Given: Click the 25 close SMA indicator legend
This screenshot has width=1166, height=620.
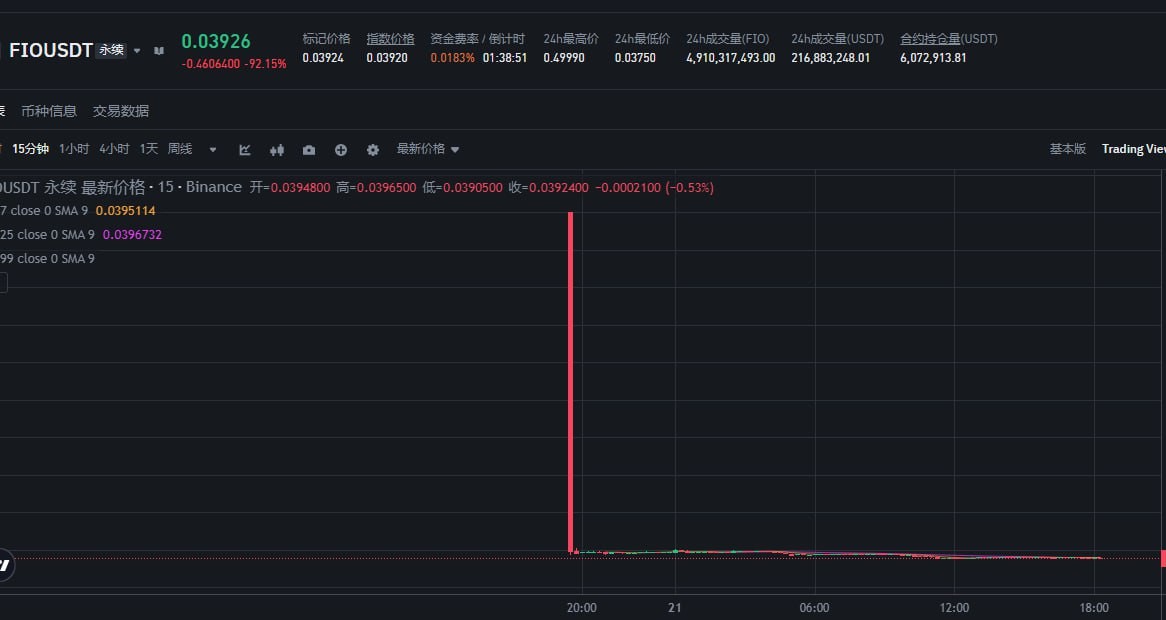Looking at the screenshot, I should pyautogui.click(x=50, y=235).
